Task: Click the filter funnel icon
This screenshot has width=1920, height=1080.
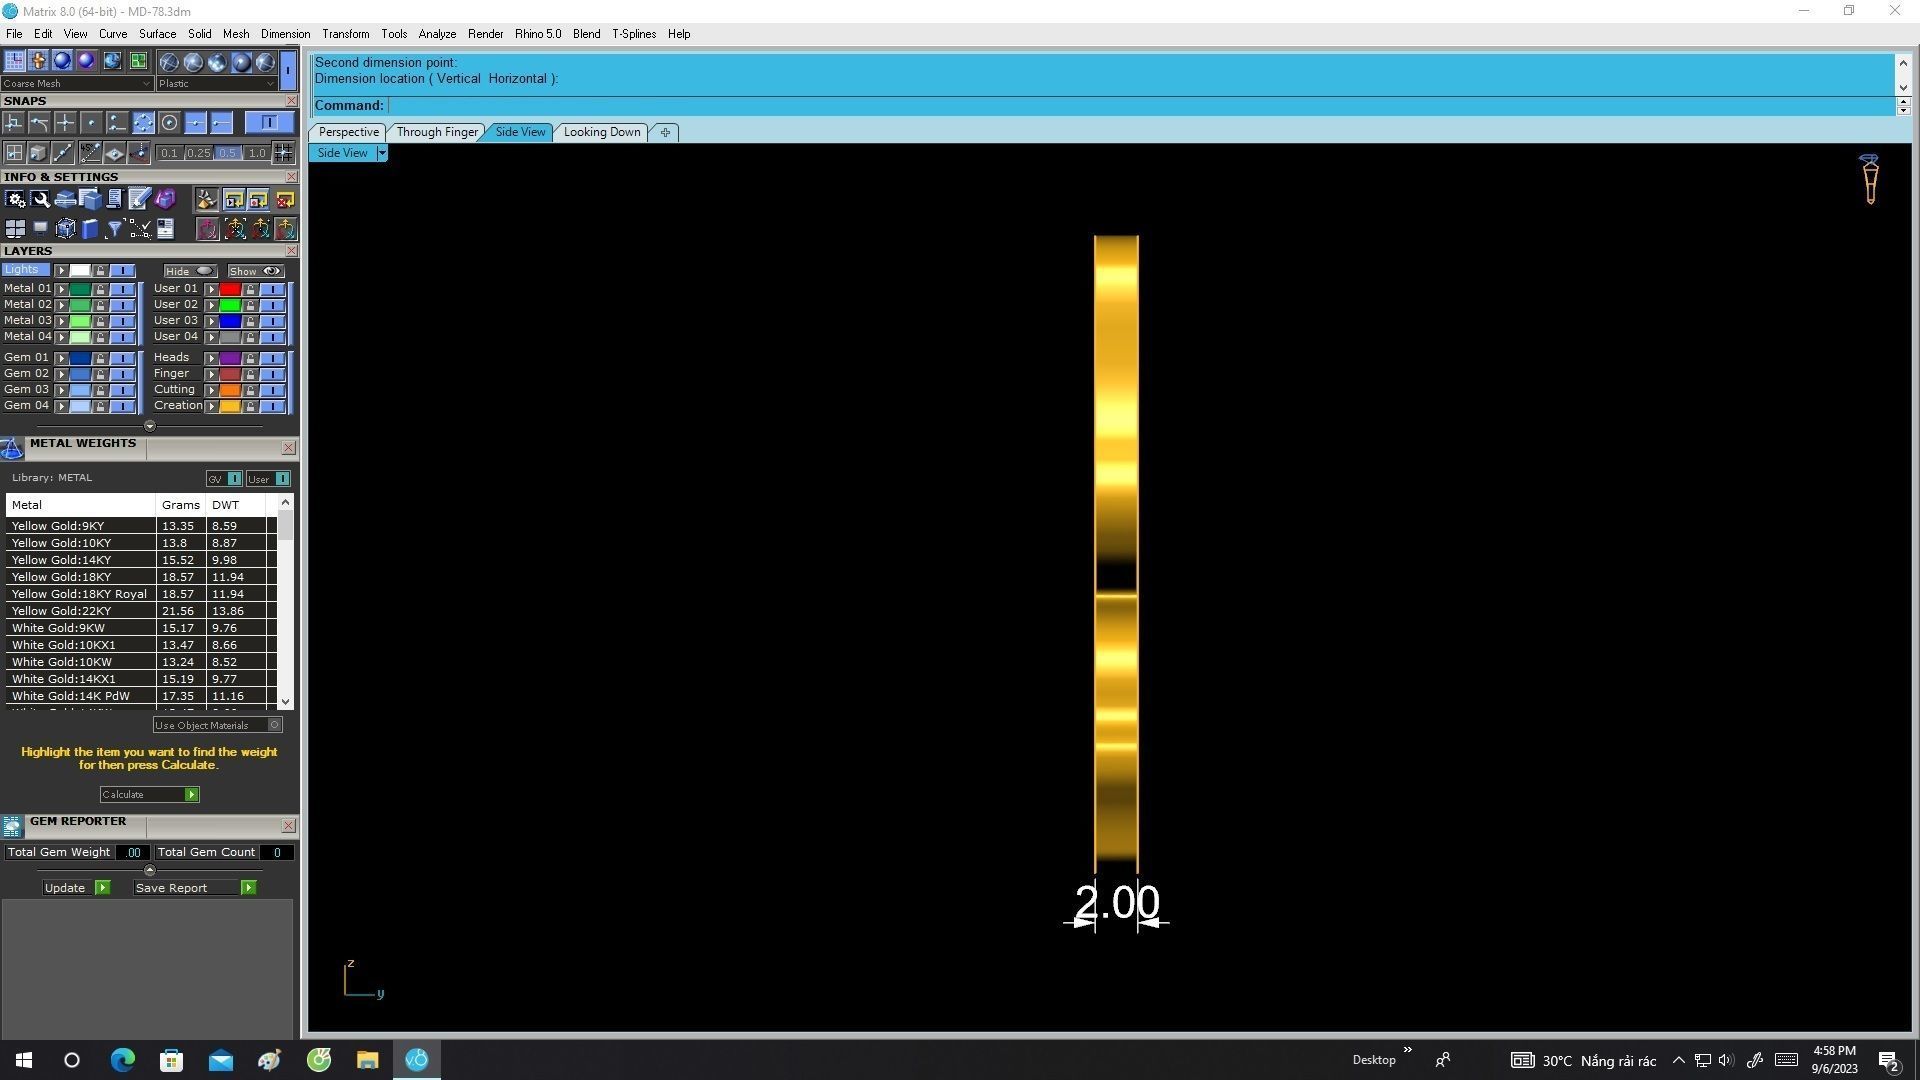Action: 115,229
